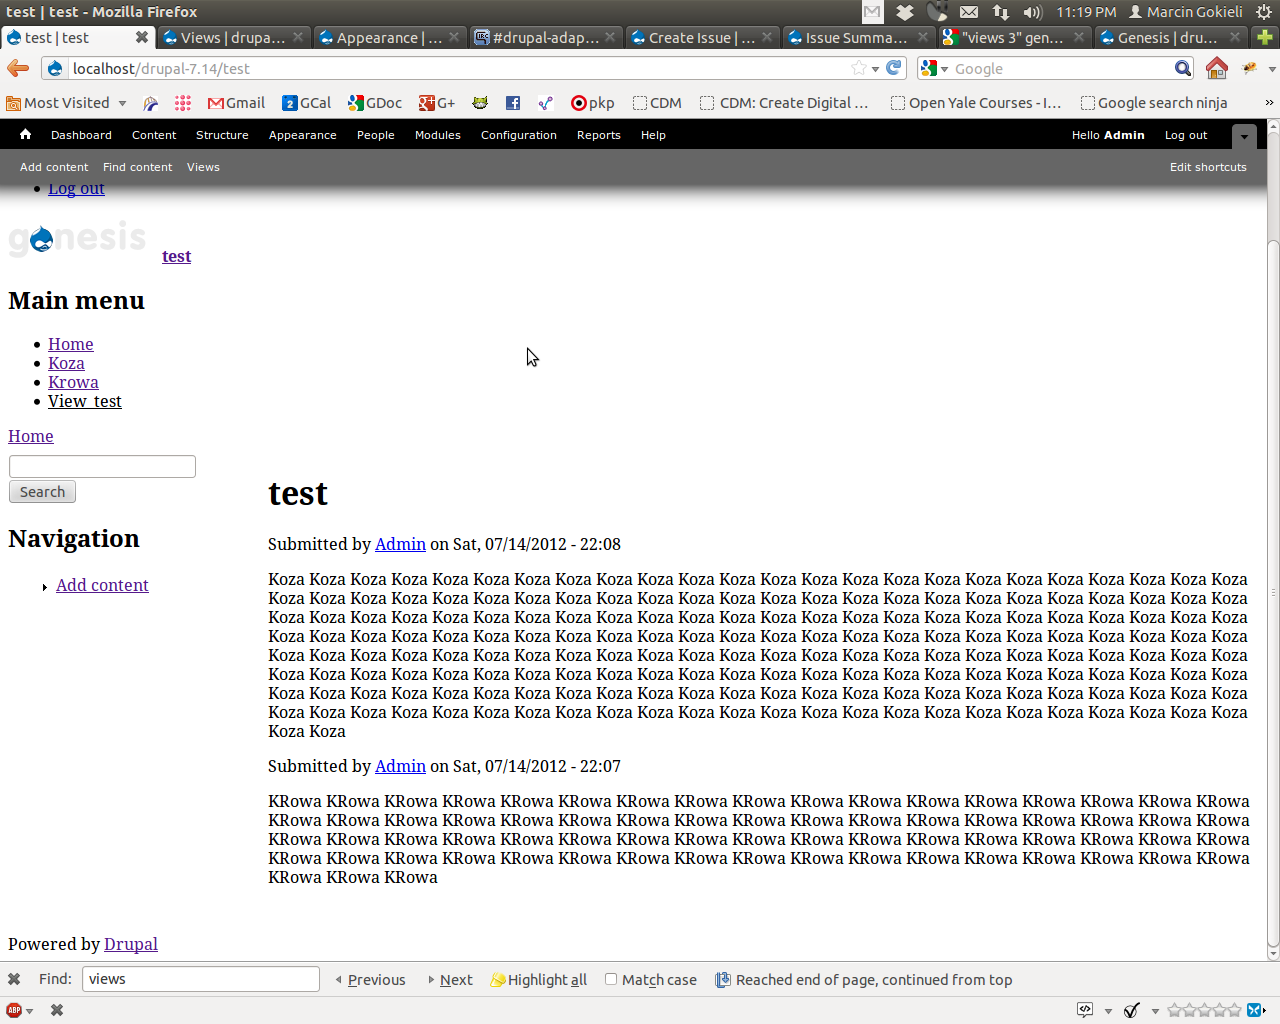Click the Drupal admin home icon
The height and width of the screenshot is (1024, 1280).
[25, 135]
